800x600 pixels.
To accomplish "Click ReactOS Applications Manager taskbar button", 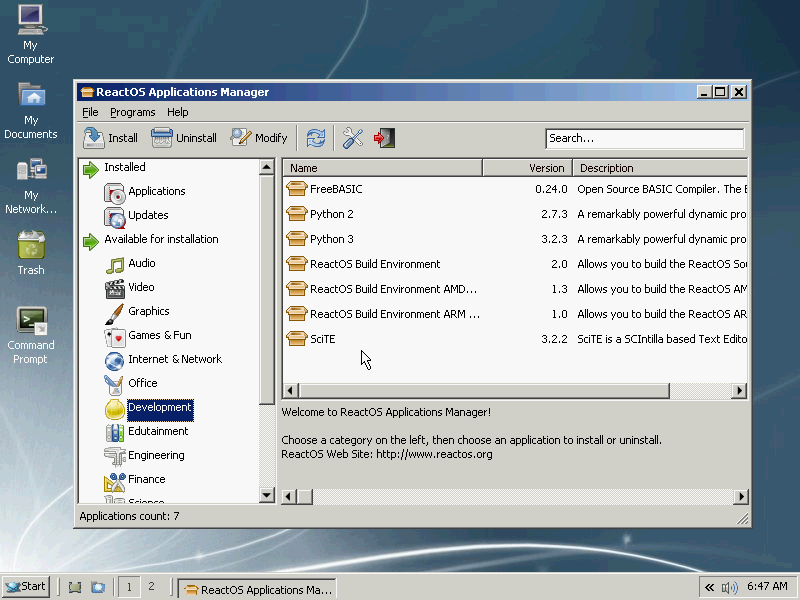I will 257,590.
